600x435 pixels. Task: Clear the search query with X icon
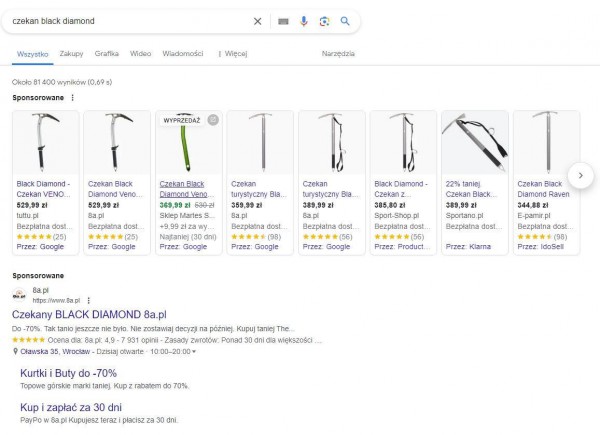coord(257,21)
